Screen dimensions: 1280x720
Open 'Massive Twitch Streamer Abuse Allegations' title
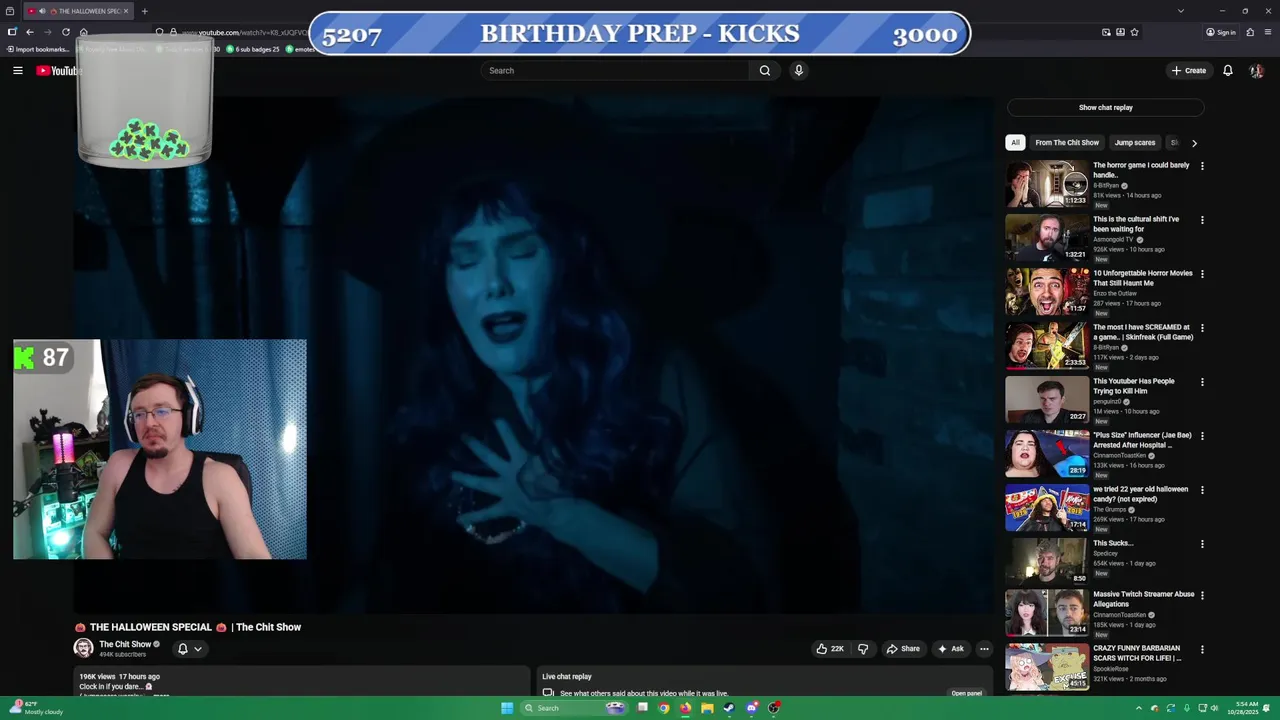pos(1143,599)
